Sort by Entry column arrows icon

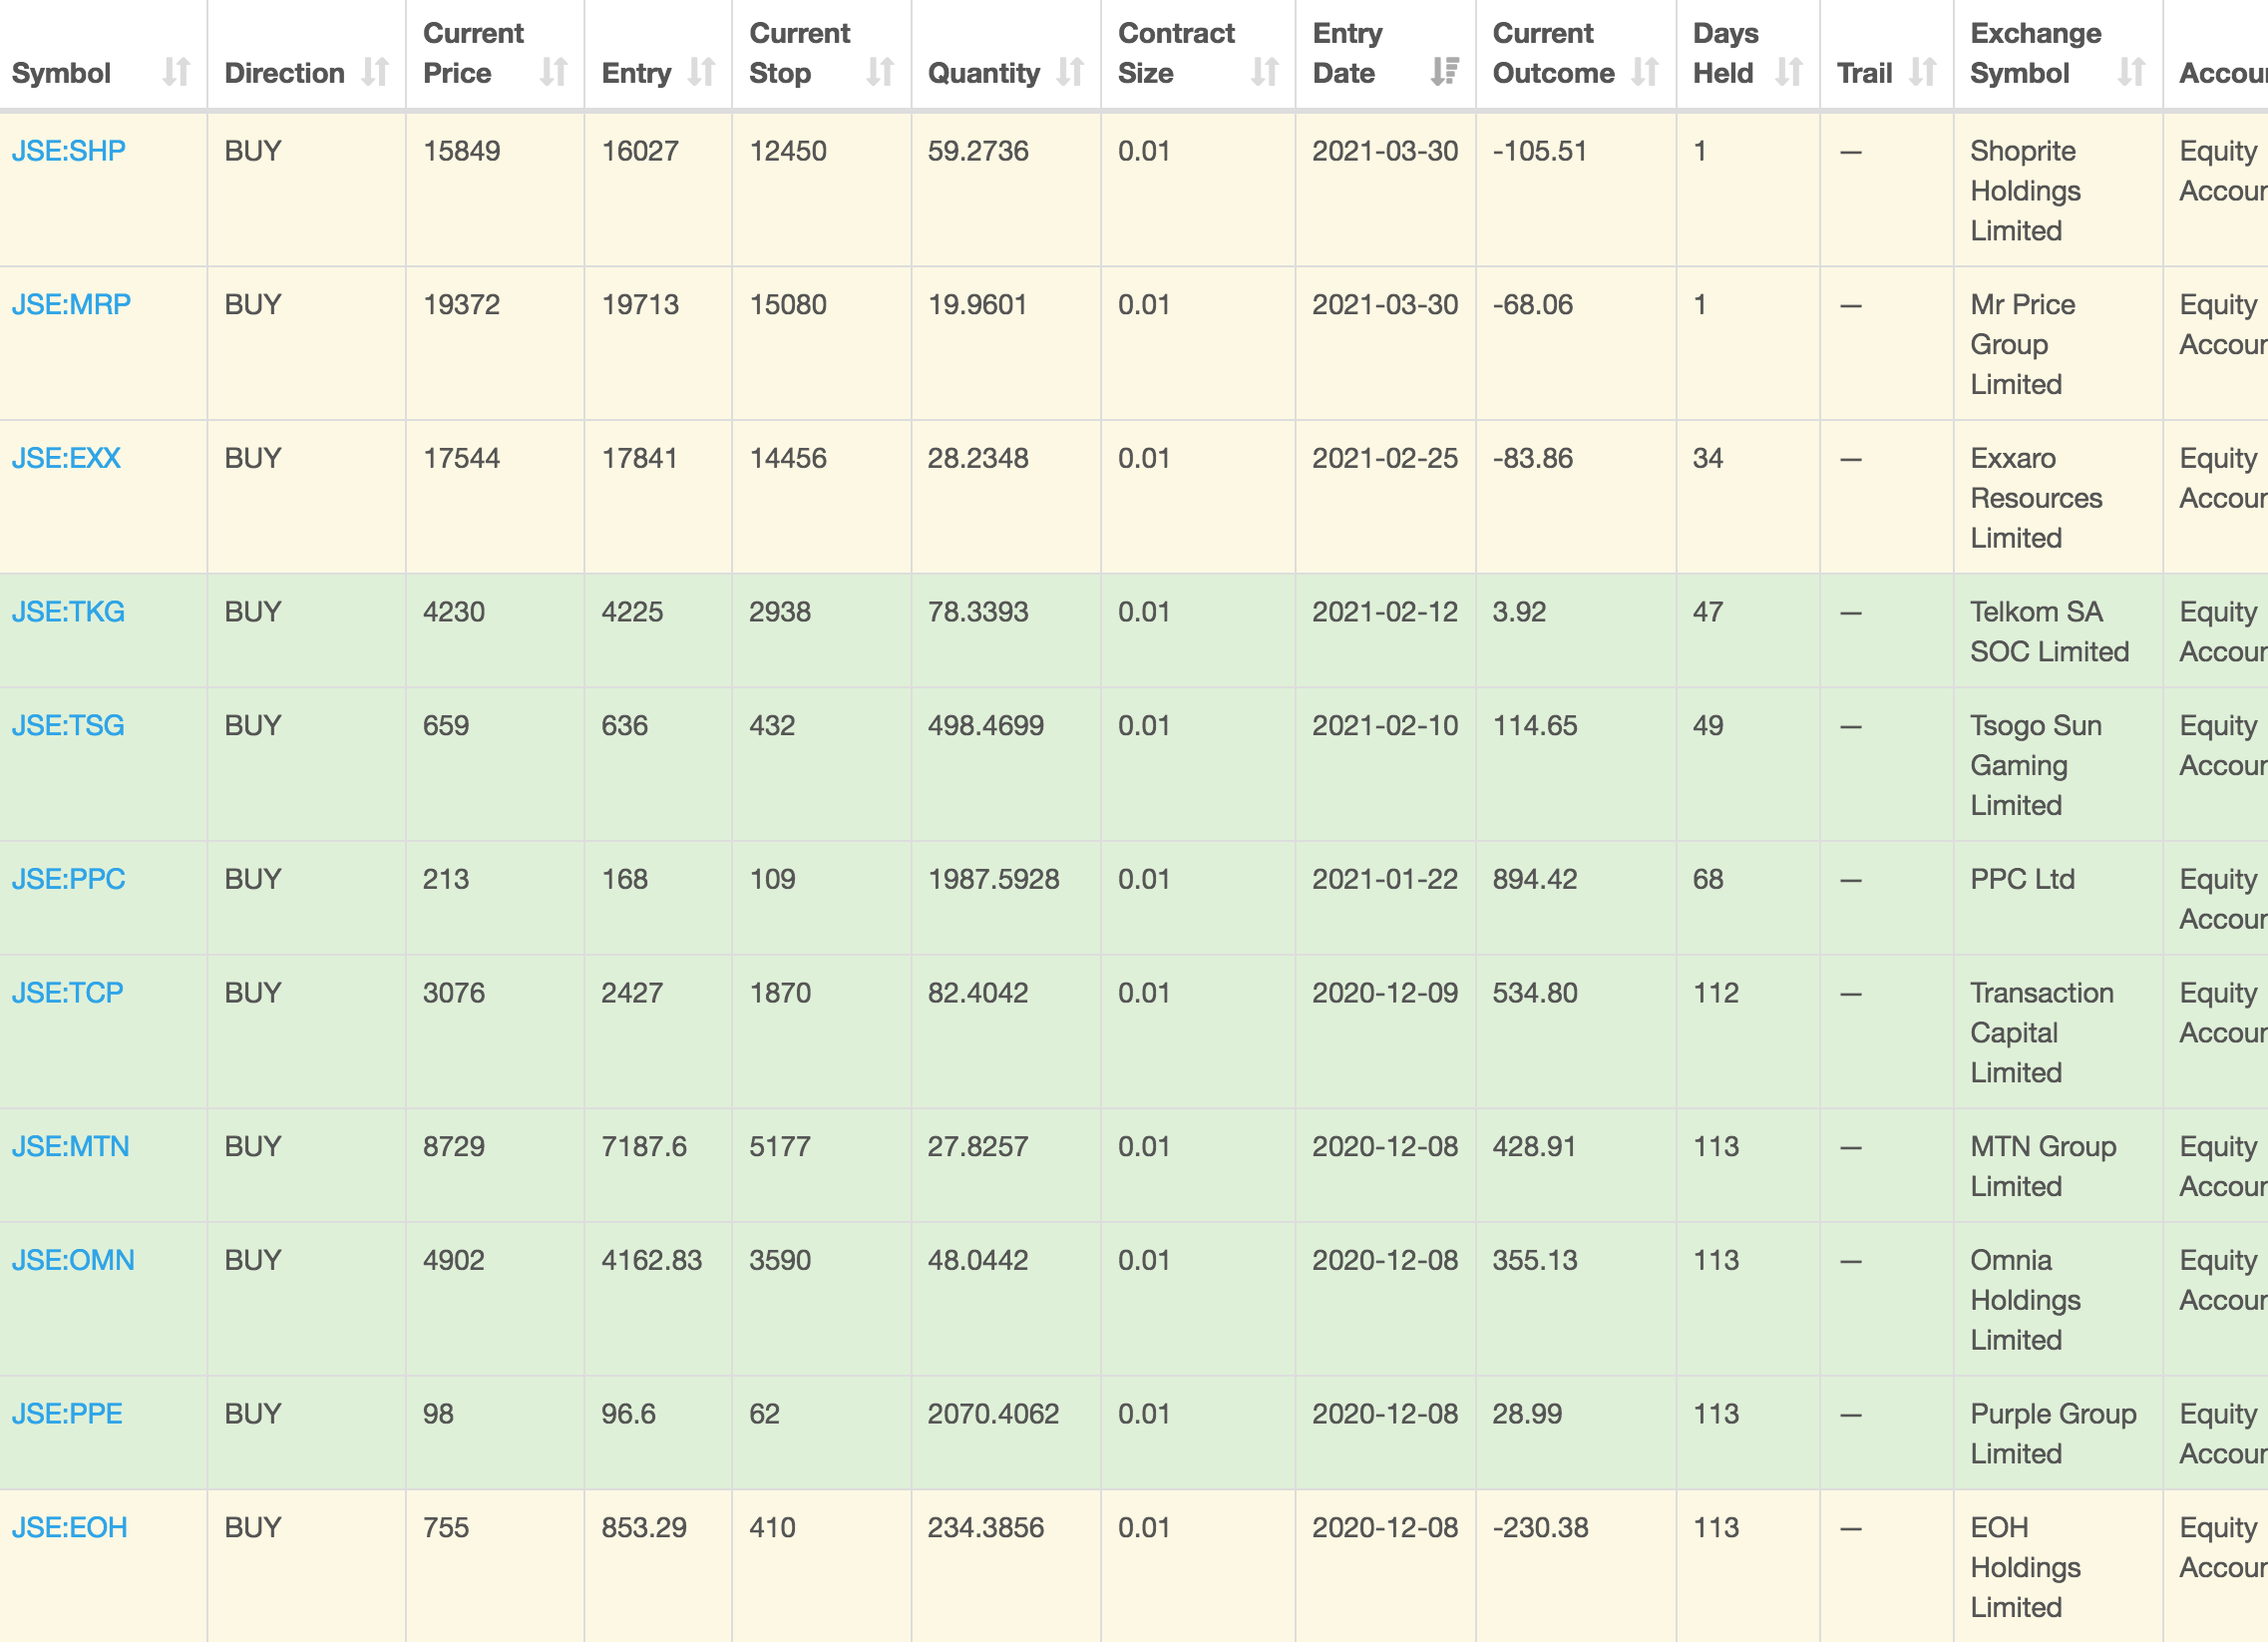tap(702, 72)
